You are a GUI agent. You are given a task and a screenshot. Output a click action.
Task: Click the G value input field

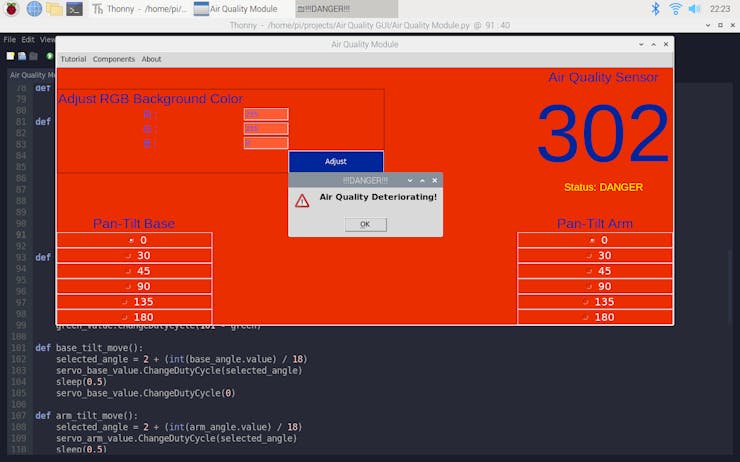266,128
